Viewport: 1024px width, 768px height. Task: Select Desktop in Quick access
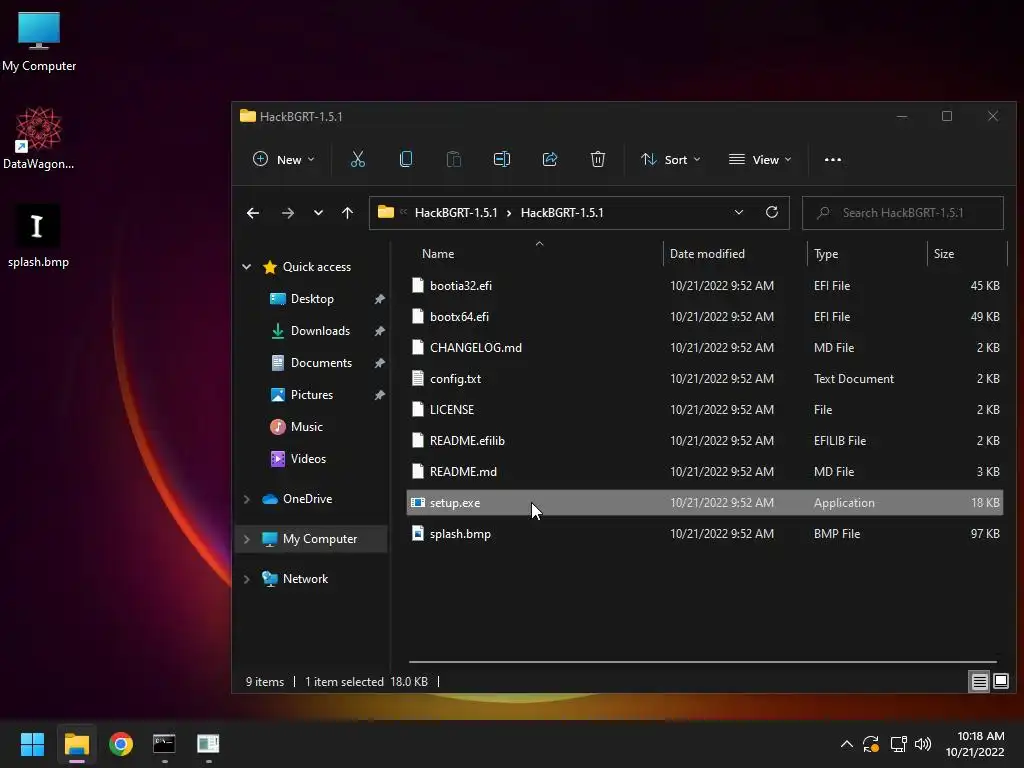pyautogui.click(x=312, y=298)
